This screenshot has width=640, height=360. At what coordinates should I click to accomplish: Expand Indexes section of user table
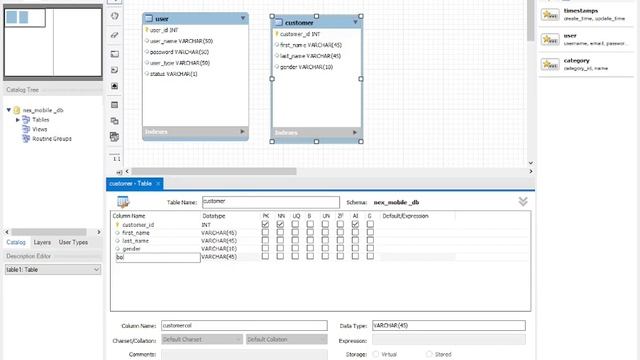pos(242,131)
